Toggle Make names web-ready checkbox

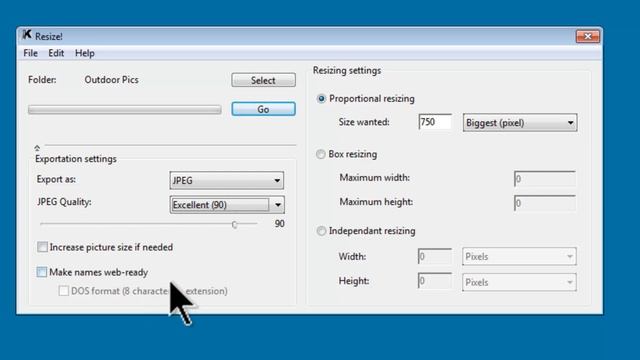[x=42, y=272]
